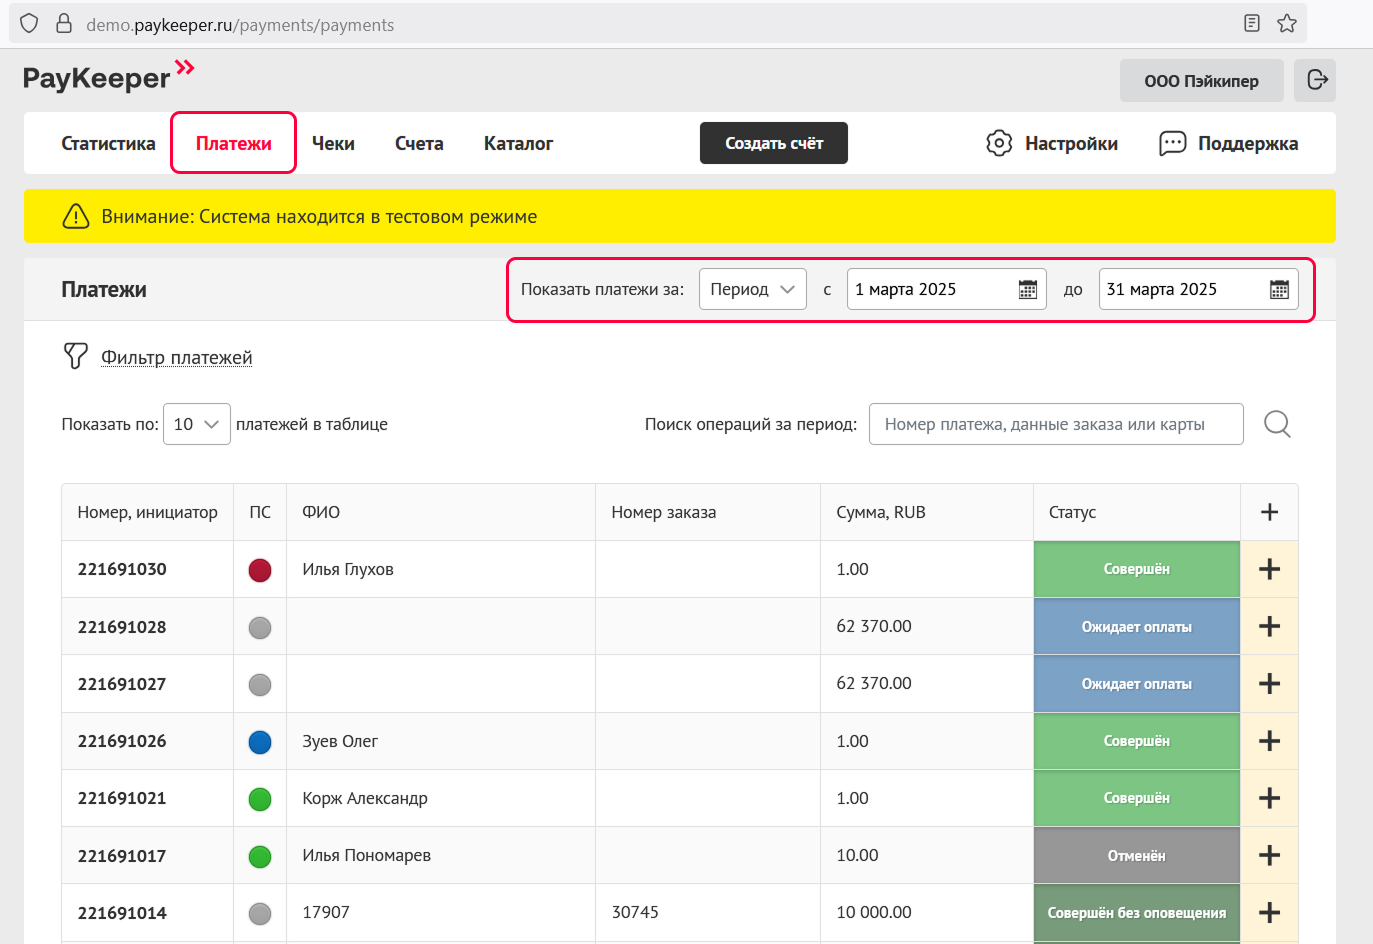The width and height of the screenshot is (1373, 944).
Task: Click order number 30745
Action: click(635, 912)
